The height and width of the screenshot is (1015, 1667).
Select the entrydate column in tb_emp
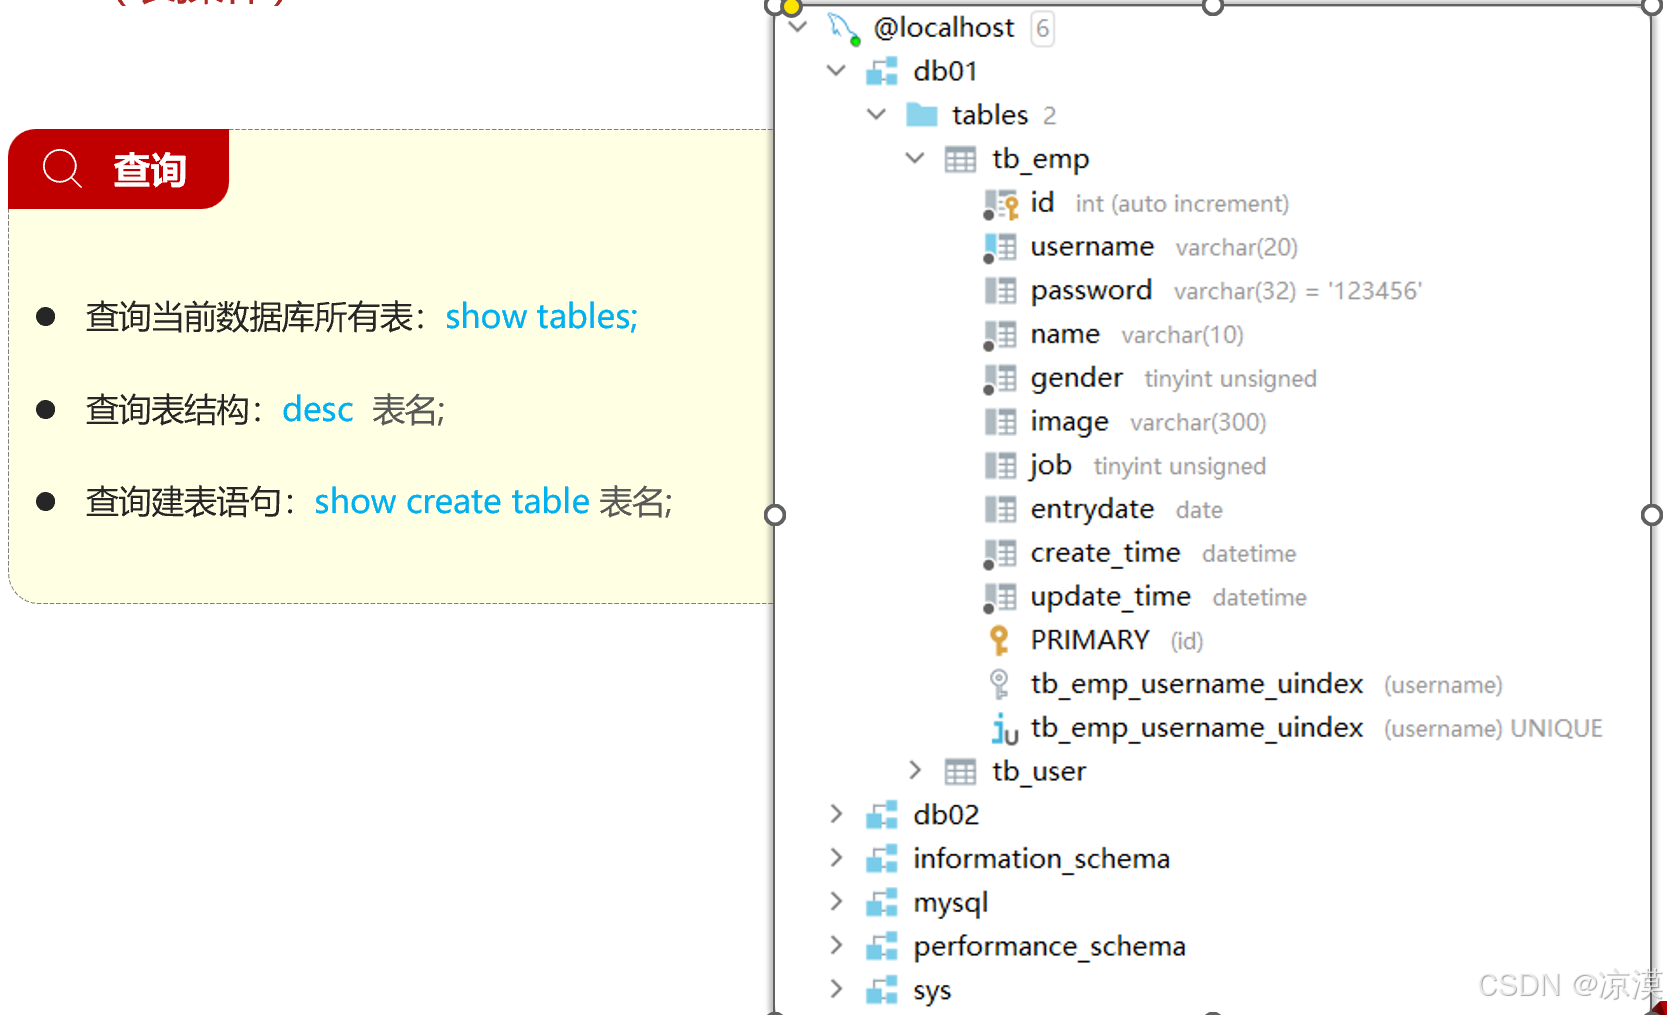point(1091,509)
